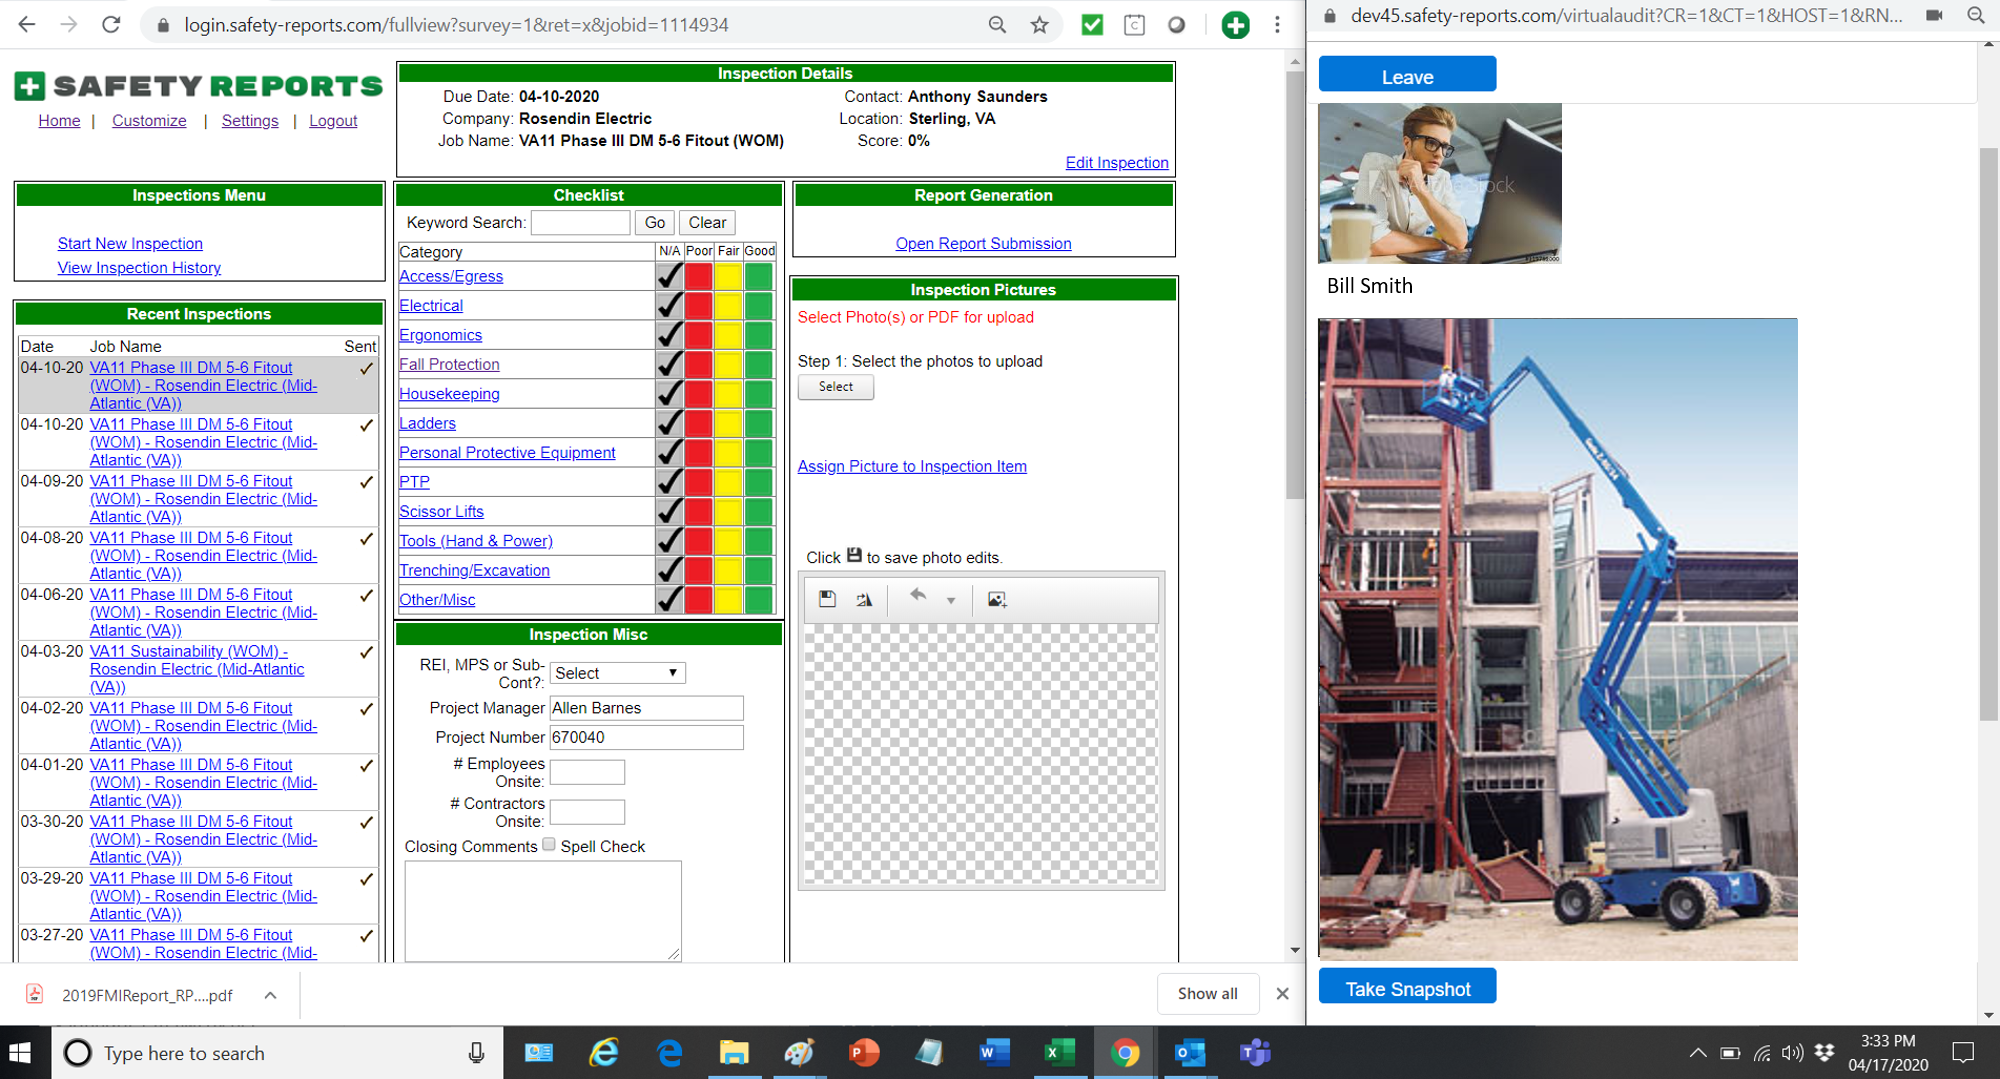2000x1079 pixels.
Task: Click the zoom magnifier in address bar
Action: (997, 25)
